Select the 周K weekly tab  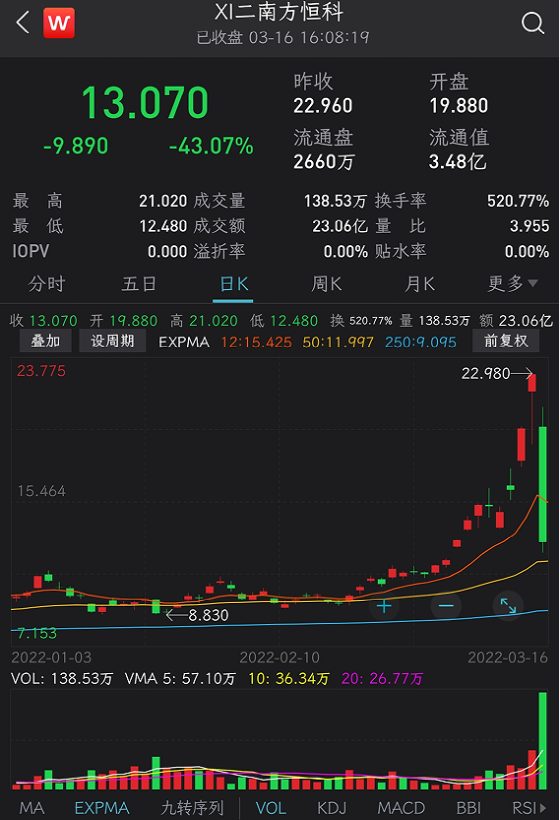(326, 284)
